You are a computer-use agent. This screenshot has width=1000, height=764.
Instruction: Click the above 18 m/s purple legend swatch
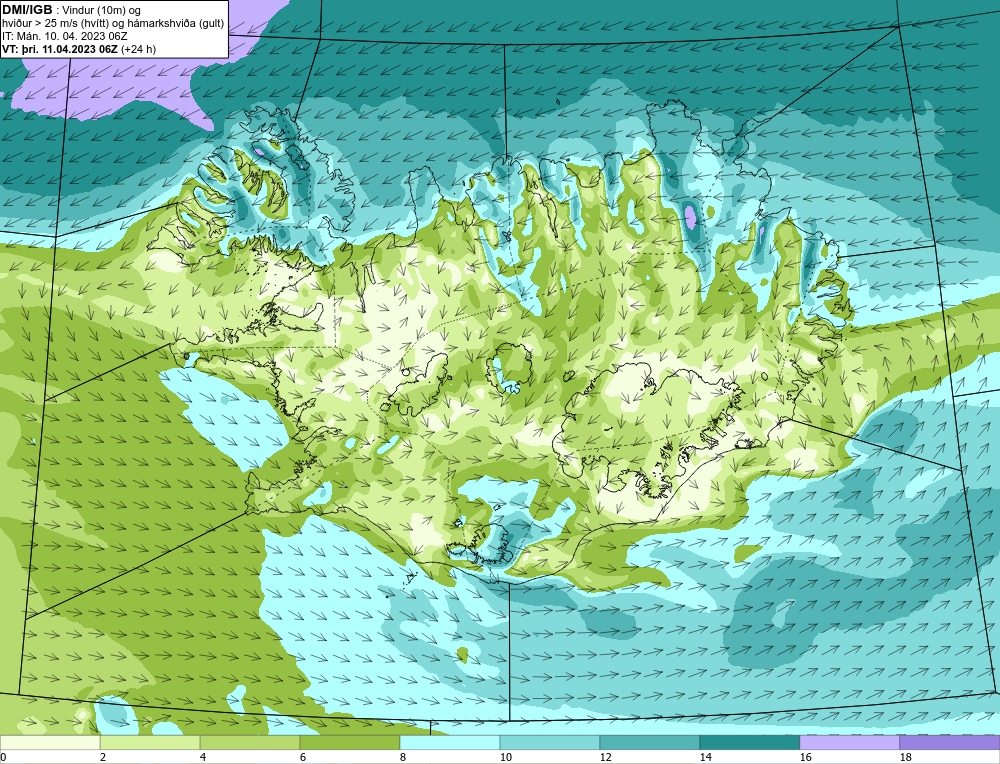[950, 742]
